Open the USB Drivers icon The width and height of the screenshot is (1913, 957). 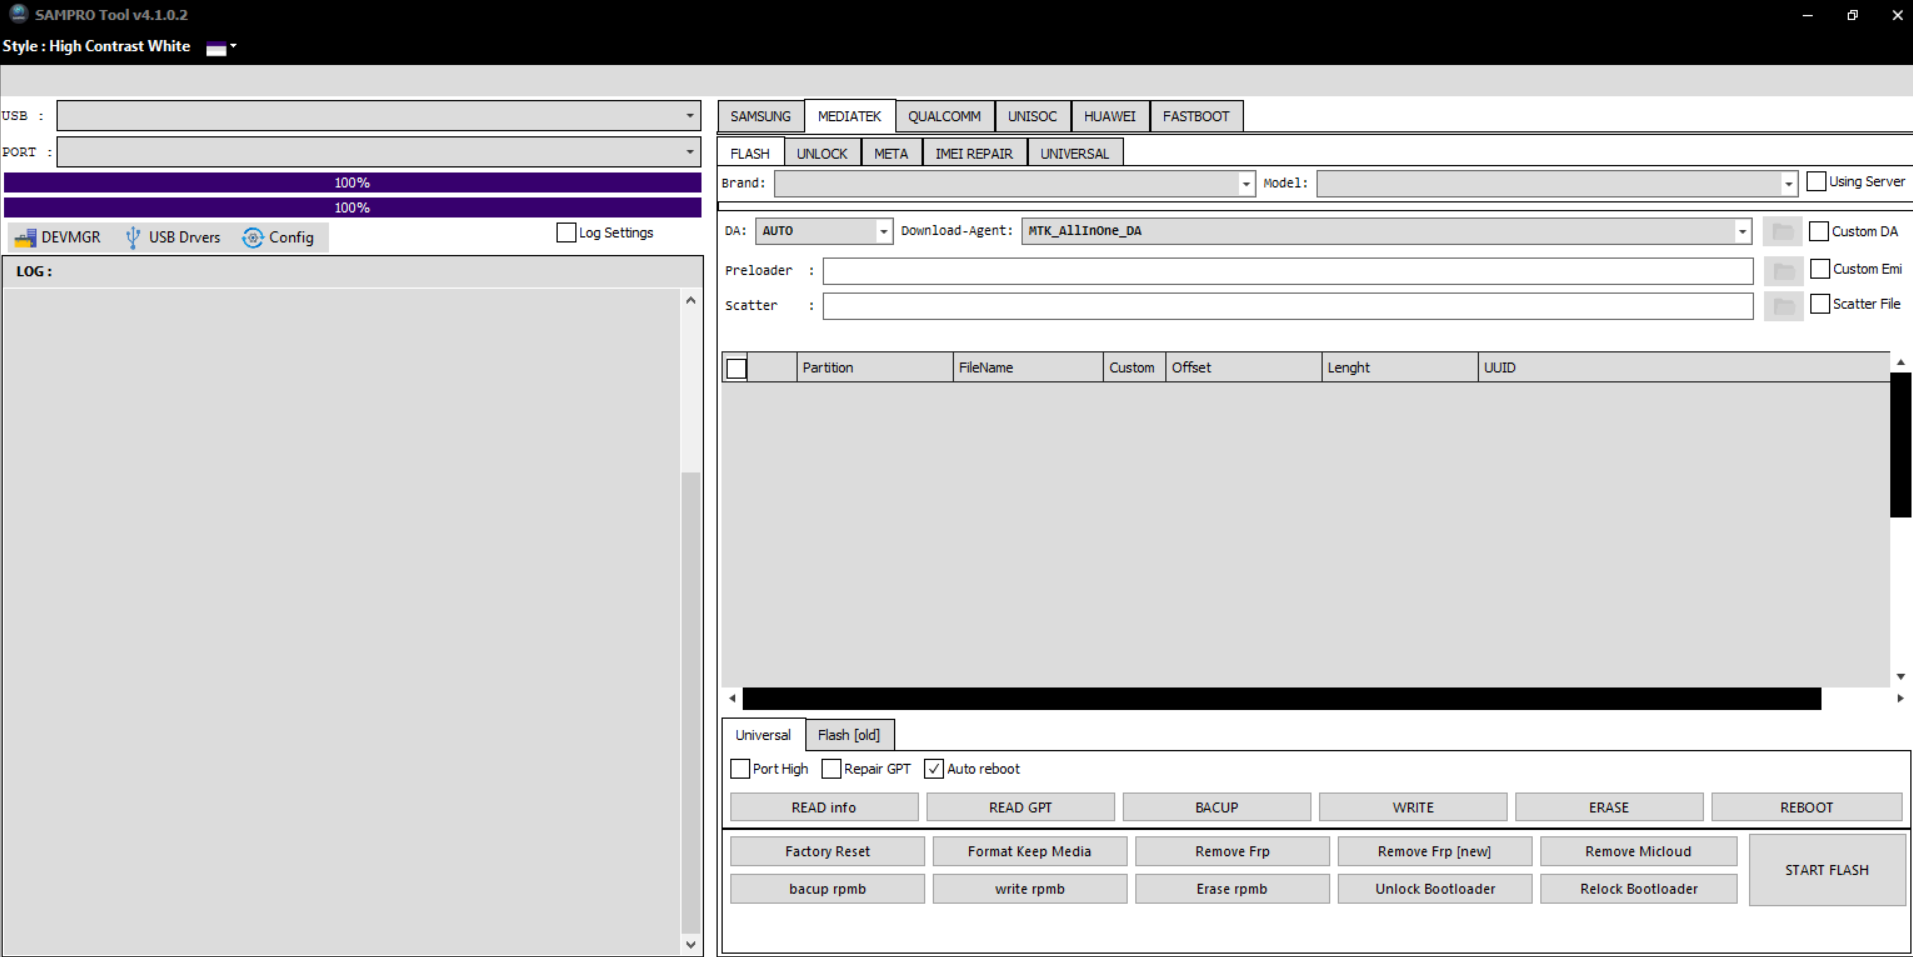tap(132, 238)
